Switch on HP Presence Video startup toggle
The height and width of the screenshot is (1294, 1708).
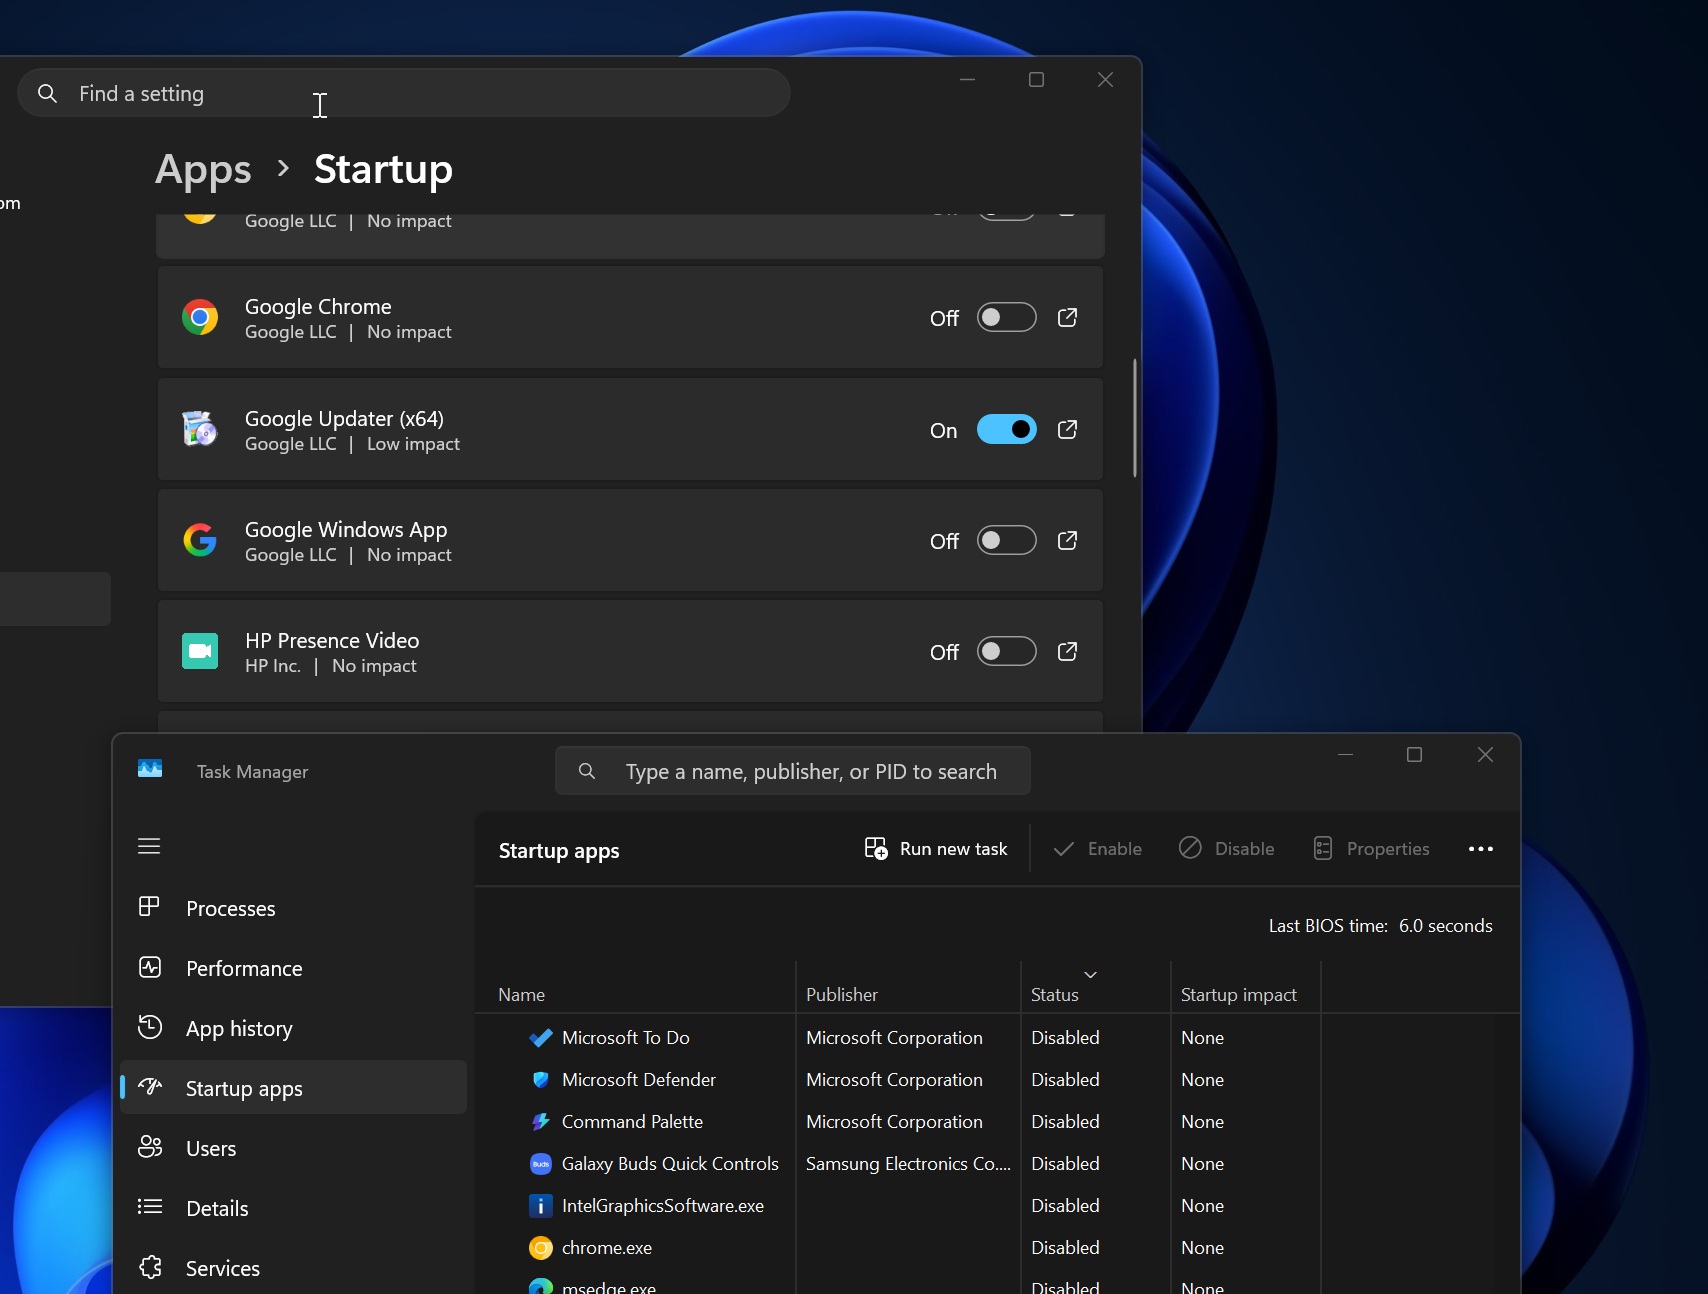click(x=1006, y=651)
